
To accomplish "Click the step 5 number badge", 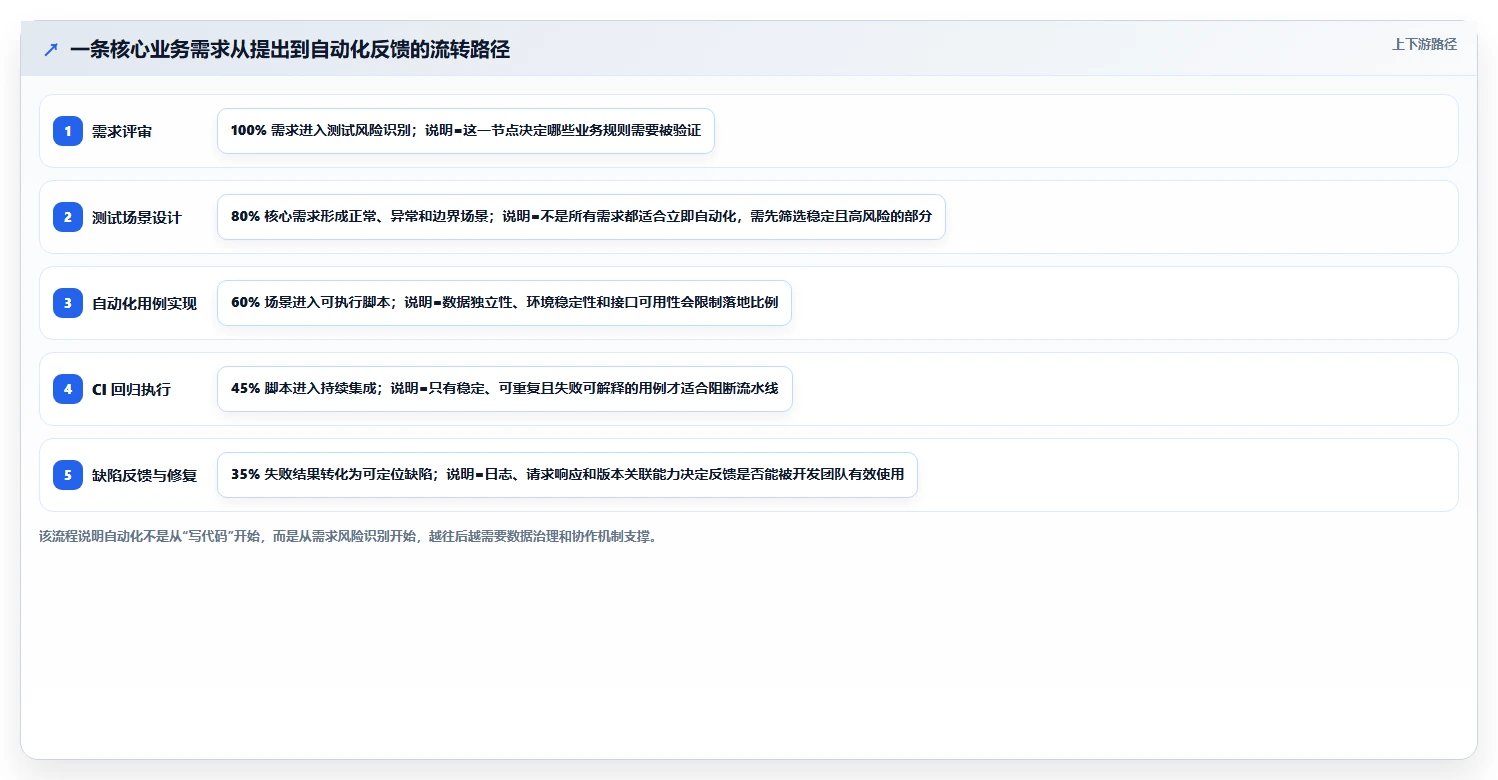I will [68, 475].
